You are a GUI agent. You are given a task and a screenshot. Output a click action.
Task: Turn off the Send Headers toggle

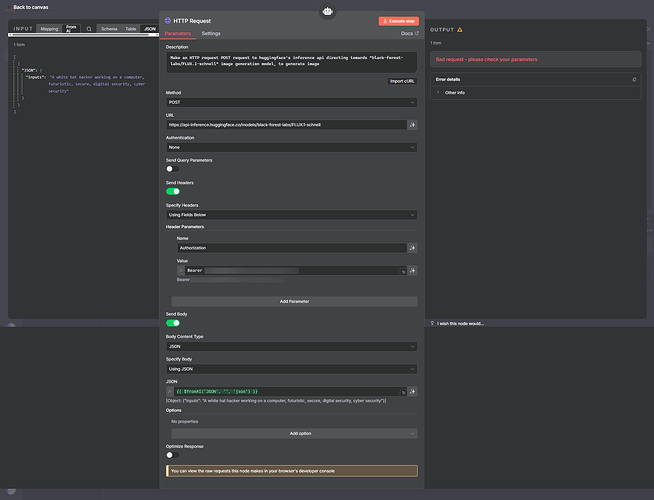pyautogui.click(x=172, y=191)
